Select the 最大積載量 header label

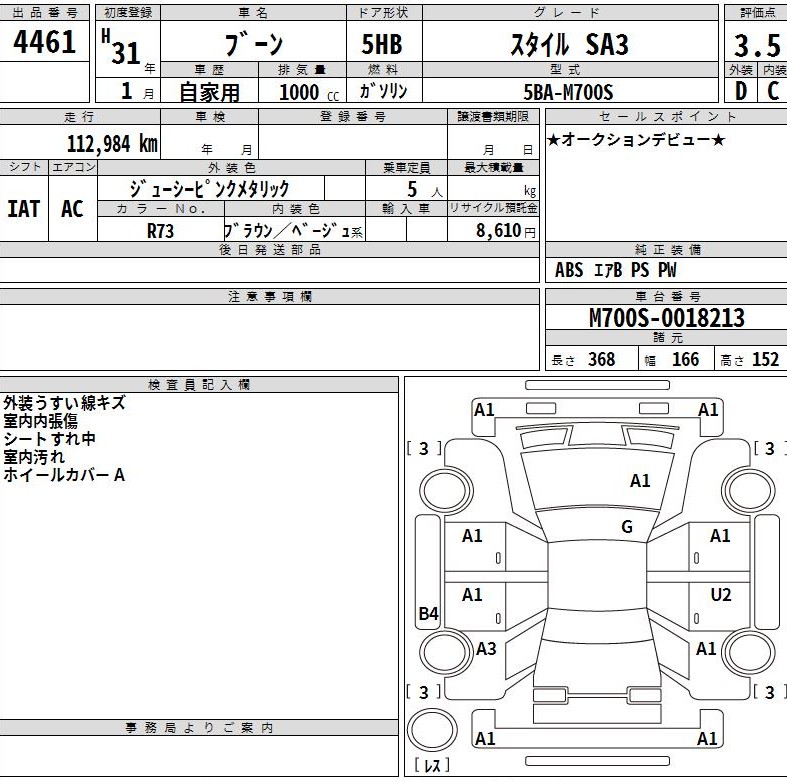coord(494,168)
